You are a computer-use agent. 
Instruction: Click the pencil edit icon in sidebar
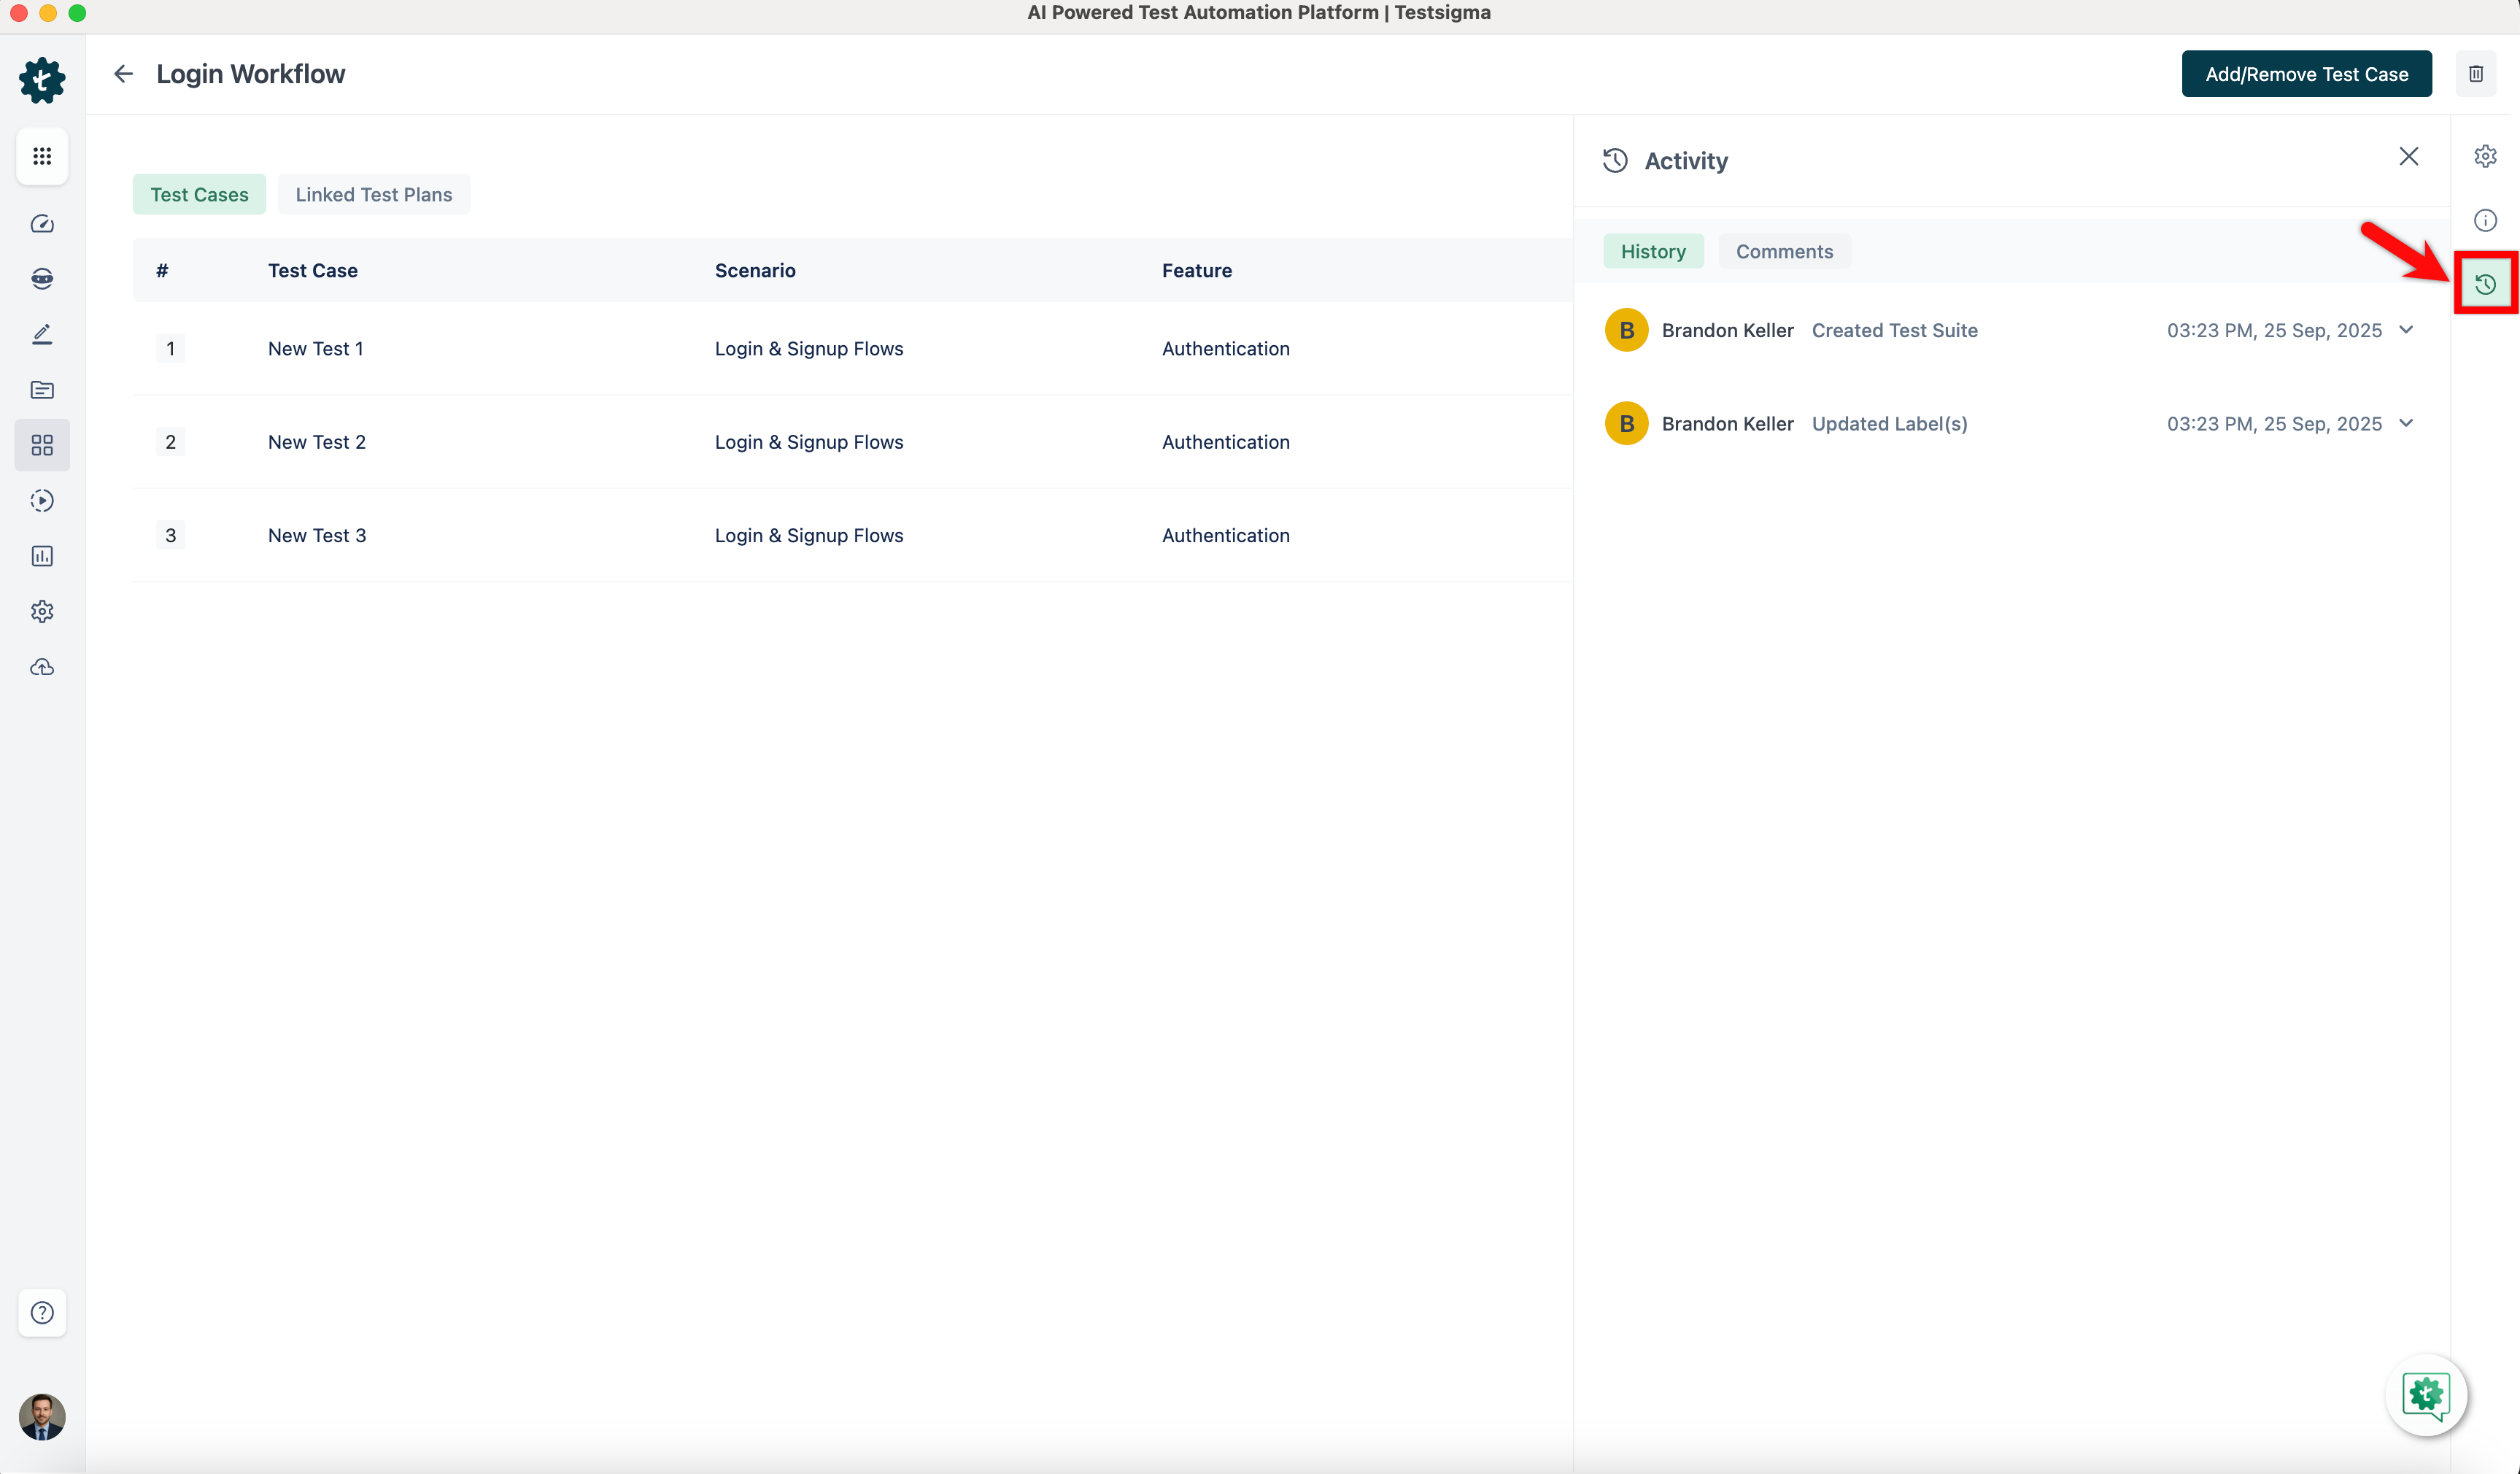click(42, 334)
